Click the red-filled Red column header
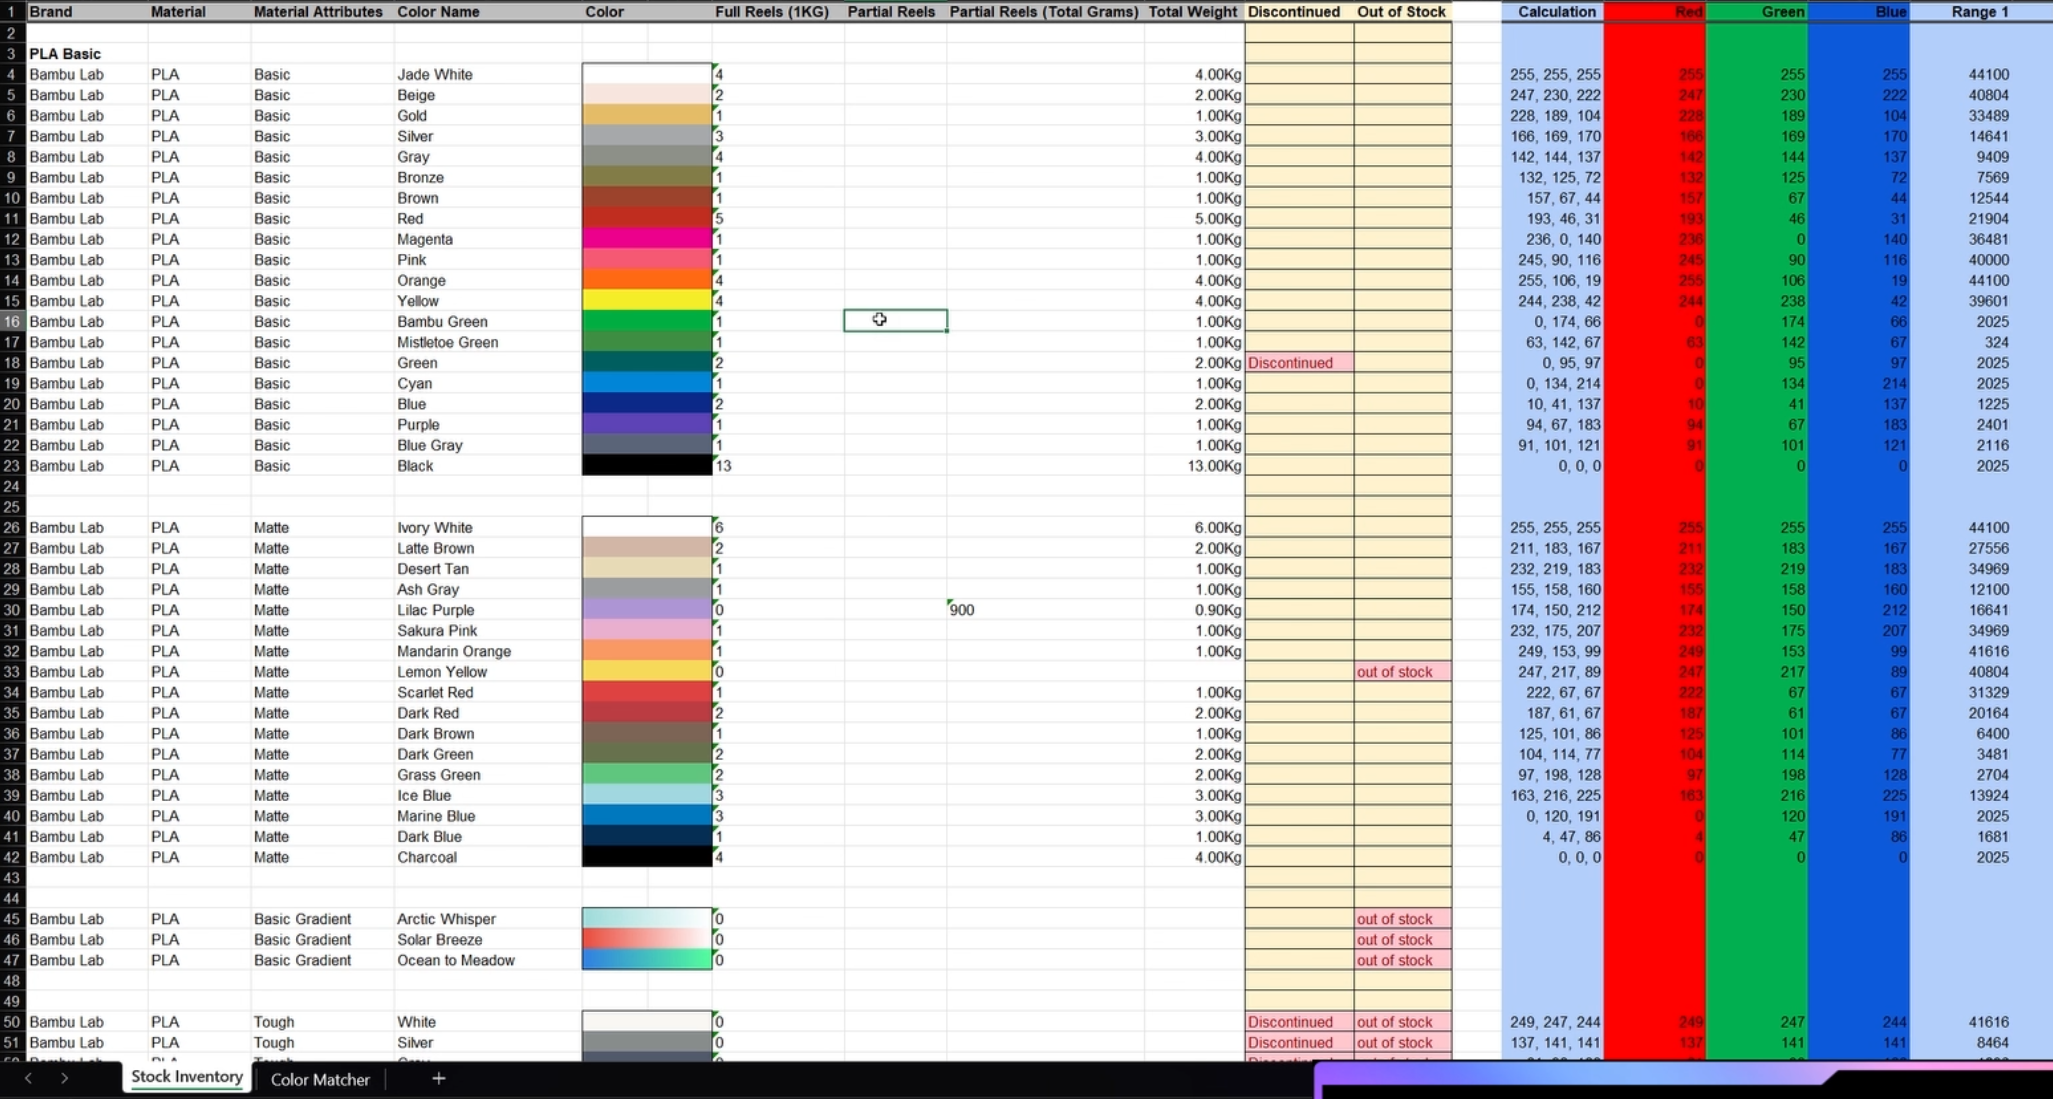This screenshot has width=2053, height=1099. 1654,11
